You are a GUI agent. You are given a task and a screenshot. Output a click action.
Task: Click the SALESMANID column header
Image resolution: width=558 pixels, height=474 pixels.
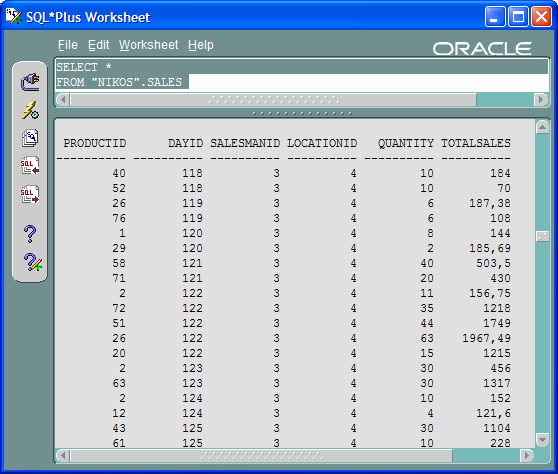coord(245,143)
